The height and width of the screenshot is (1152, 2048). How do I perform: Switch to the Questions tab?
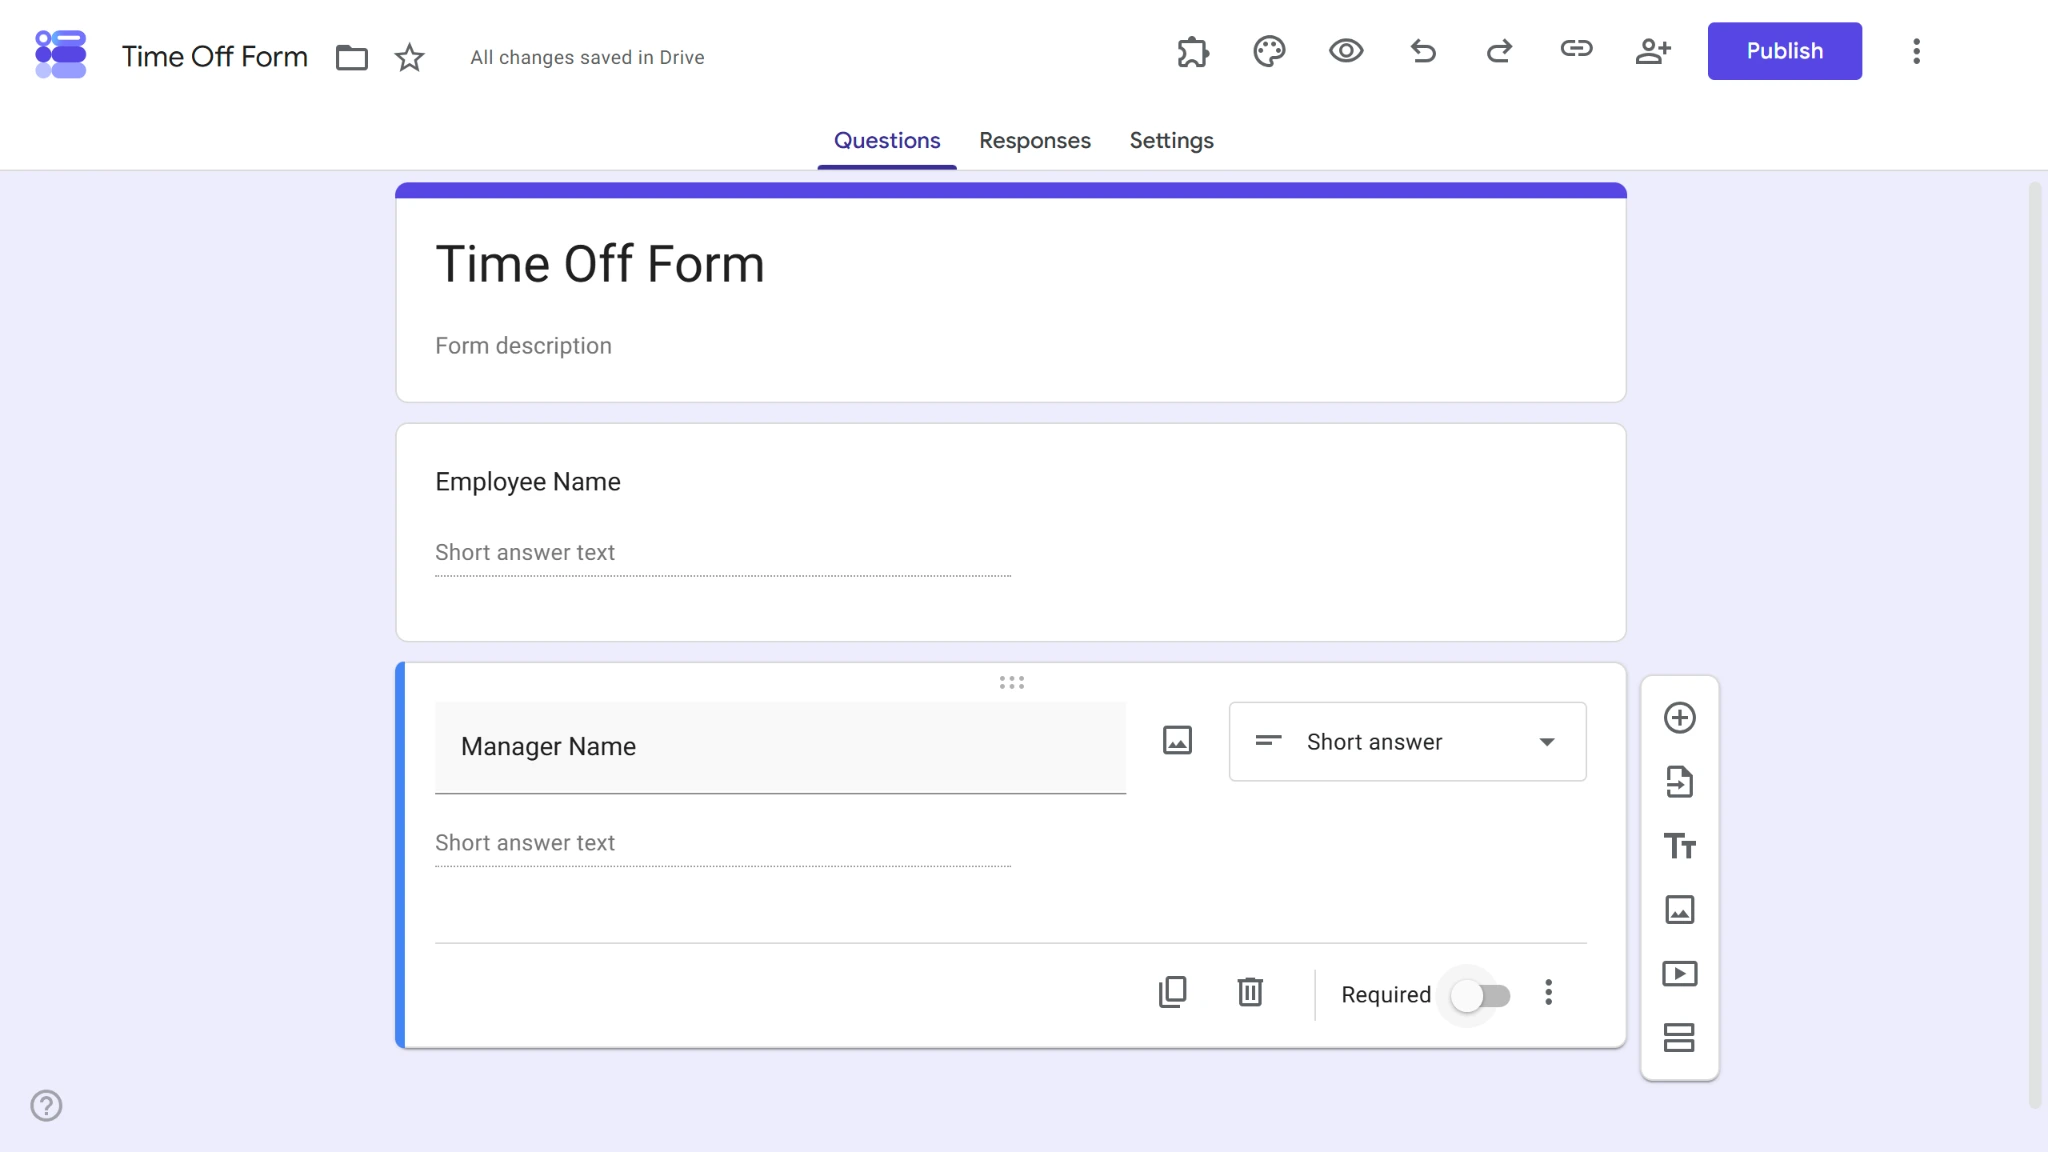pyautogui.click(x=887, y=141)
